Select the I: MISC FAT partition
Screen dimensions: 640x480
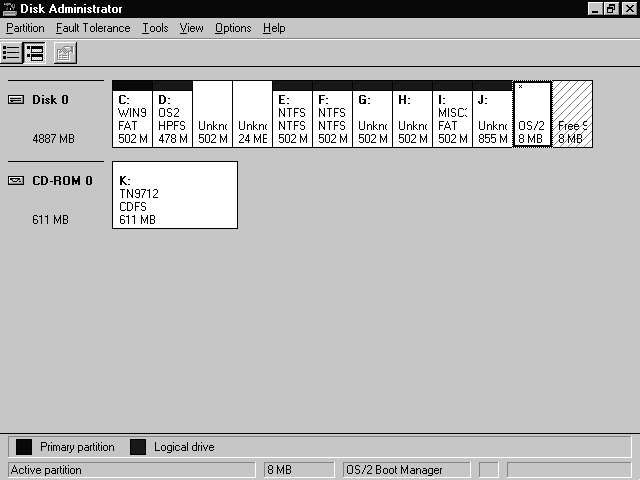point(452,118)
